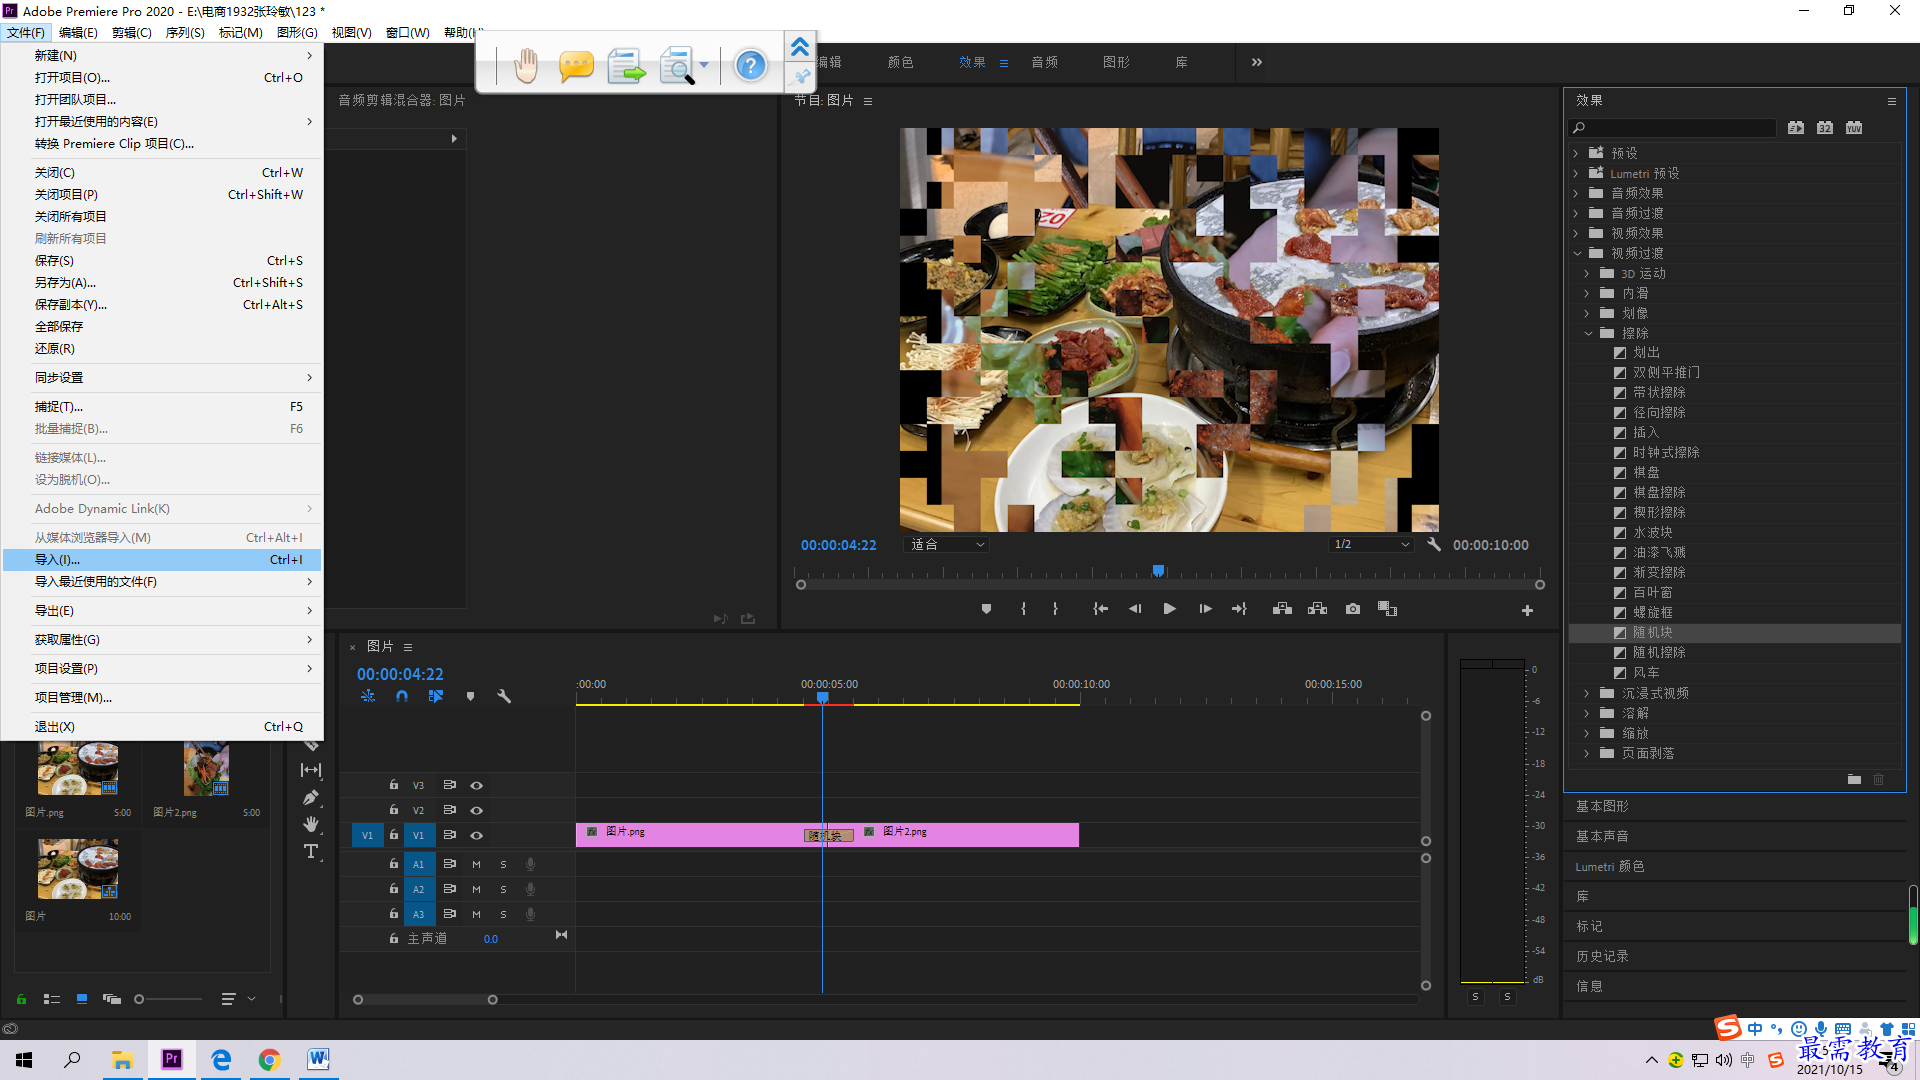Viewport: 1920px width, 1080px height.
Task: Click Add Marker button in program monitor
Action: click(986, 609)
